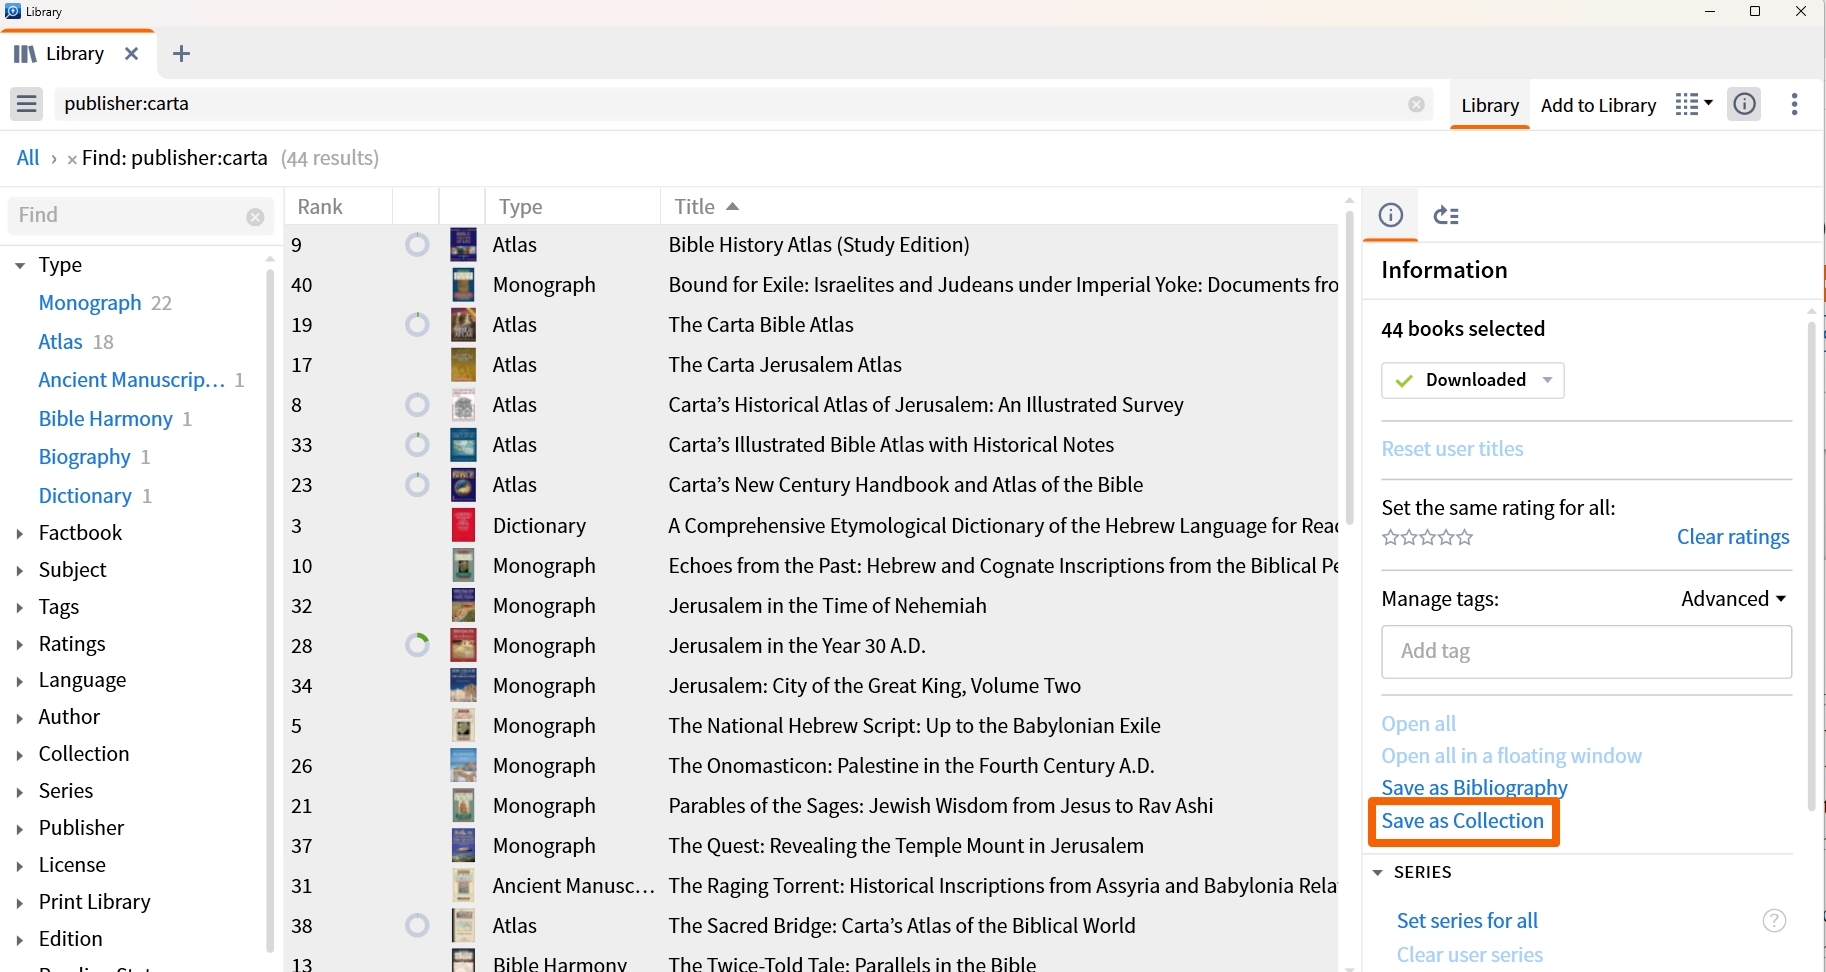
Task: Select row The Quest: Revealing the Temple Mount
Action: [811, 846]
